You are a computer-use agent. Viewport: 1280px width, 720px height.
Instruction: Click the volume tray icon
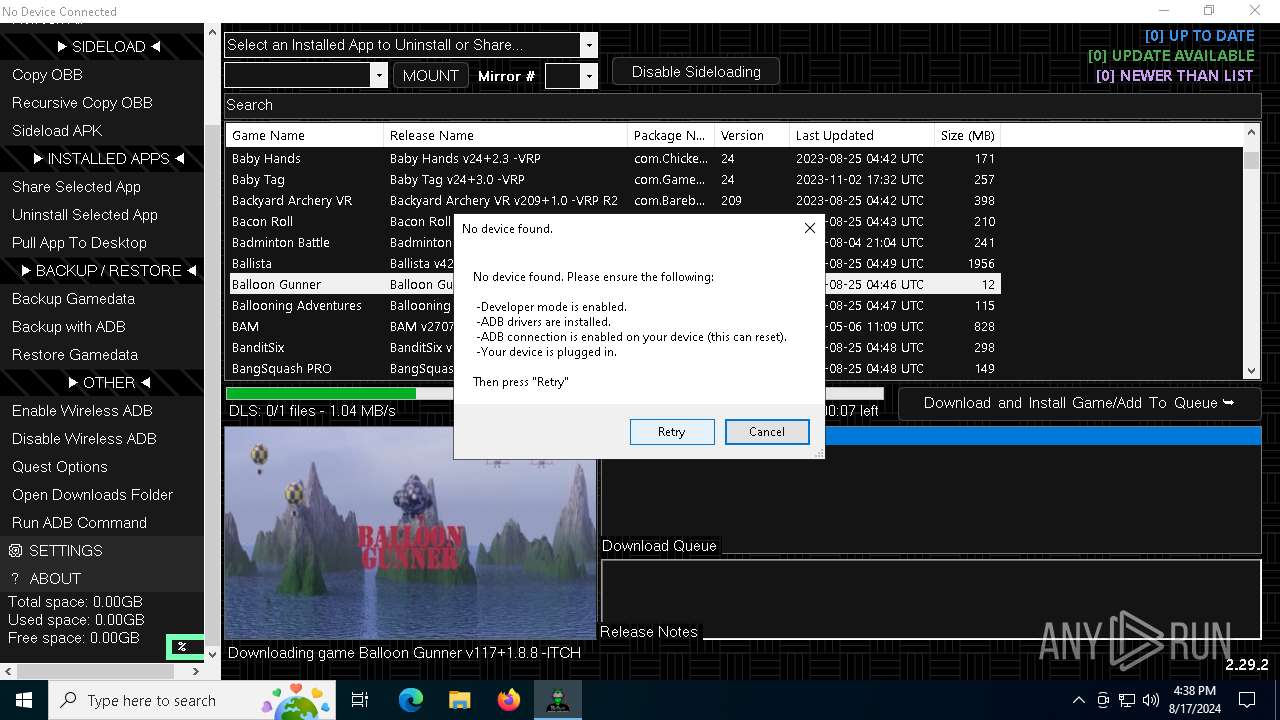tap(1151, 700)
